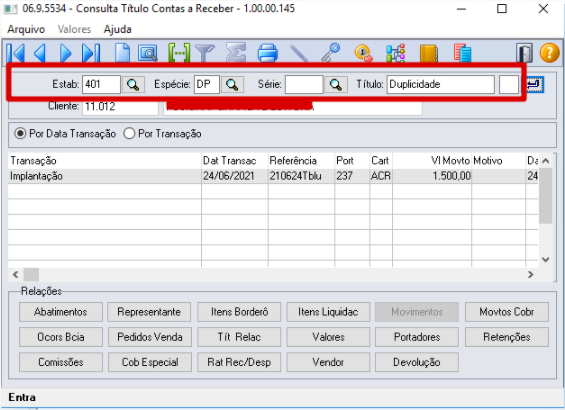565x410 pixels.
Task: Click the 210624Tblu reference cell
Action: (301, 176)
